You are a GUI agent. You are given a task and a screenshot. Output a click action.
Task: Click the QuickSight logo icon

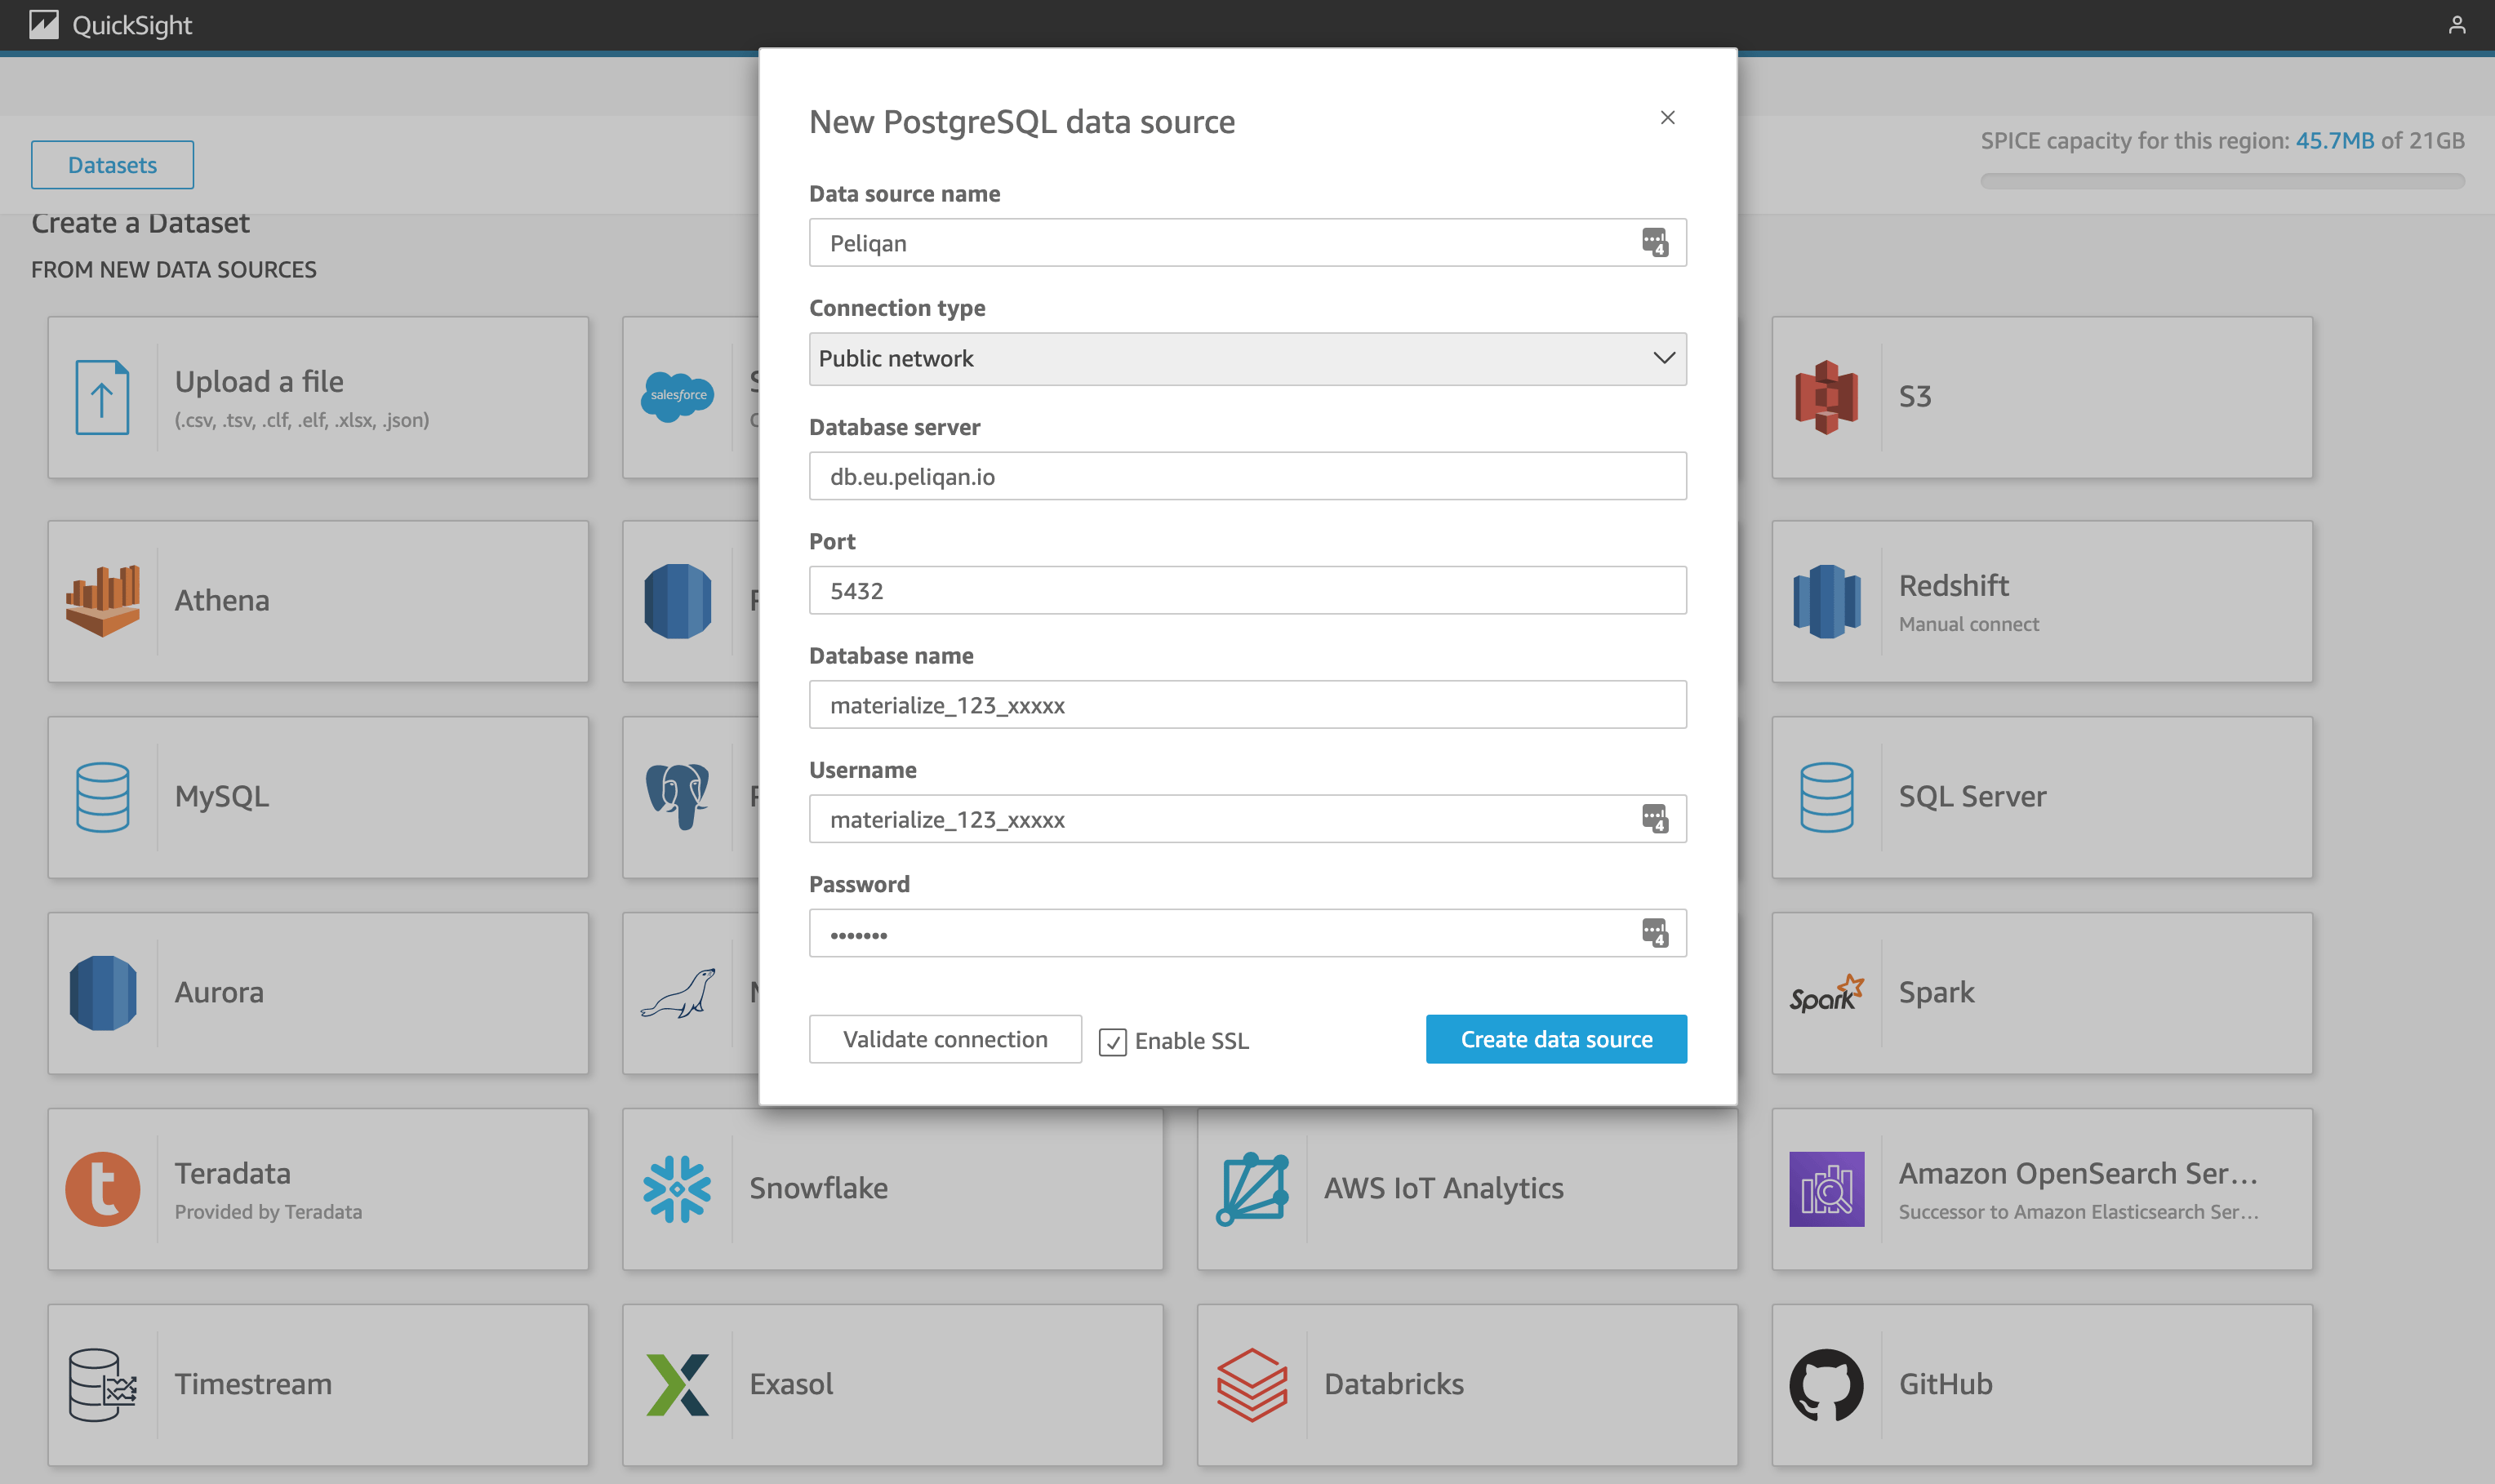44,25
